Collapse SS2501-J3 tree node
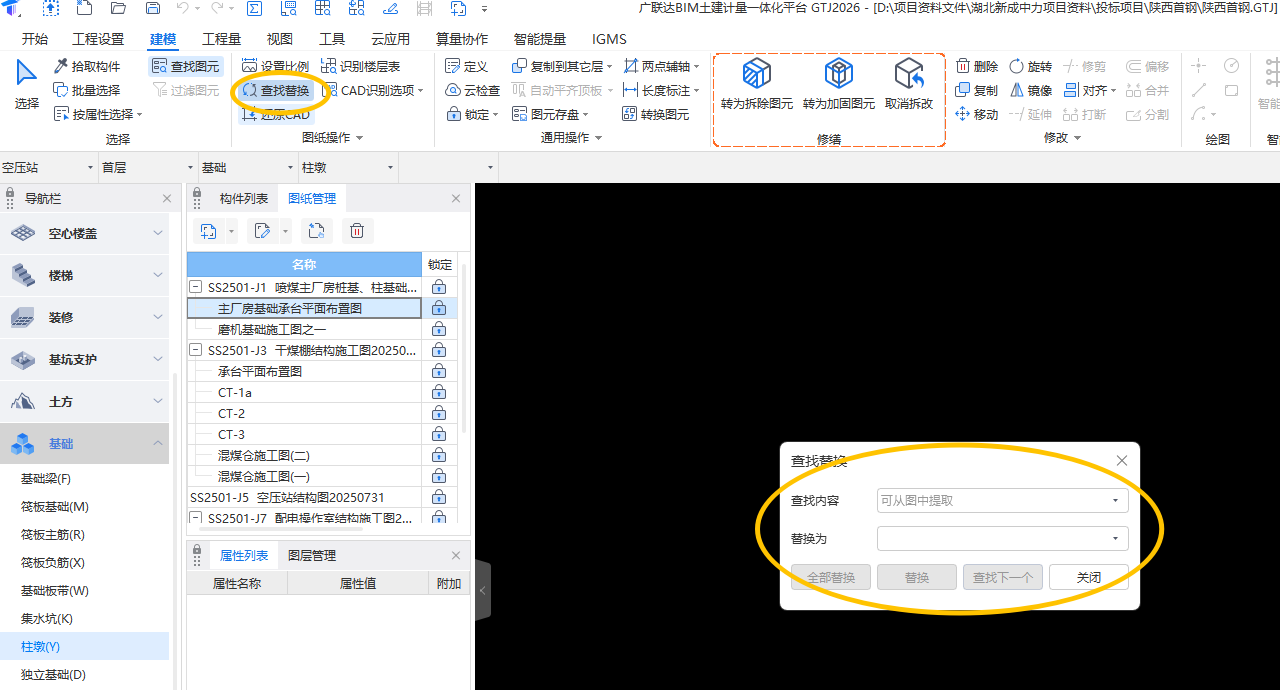Viewport: 1280px width, 690px height. tap(196, 350)
